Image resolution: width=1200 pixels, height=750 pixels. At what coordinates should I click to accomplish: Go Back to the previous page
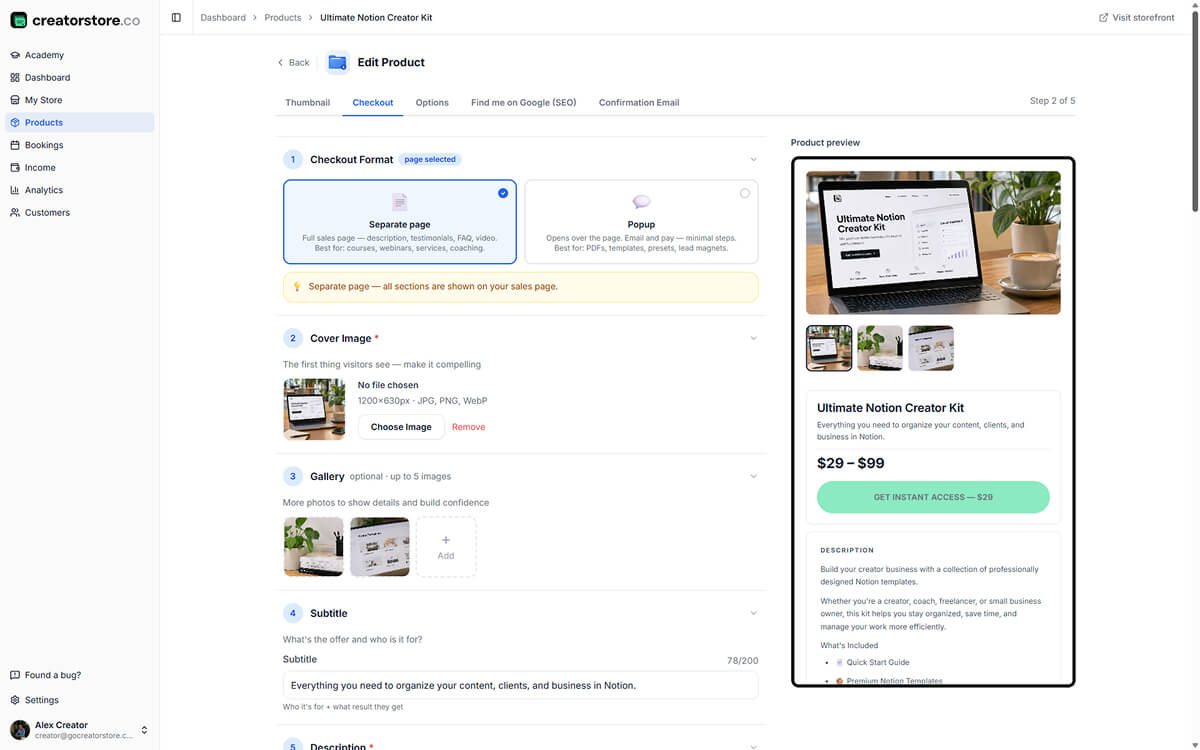294,62
